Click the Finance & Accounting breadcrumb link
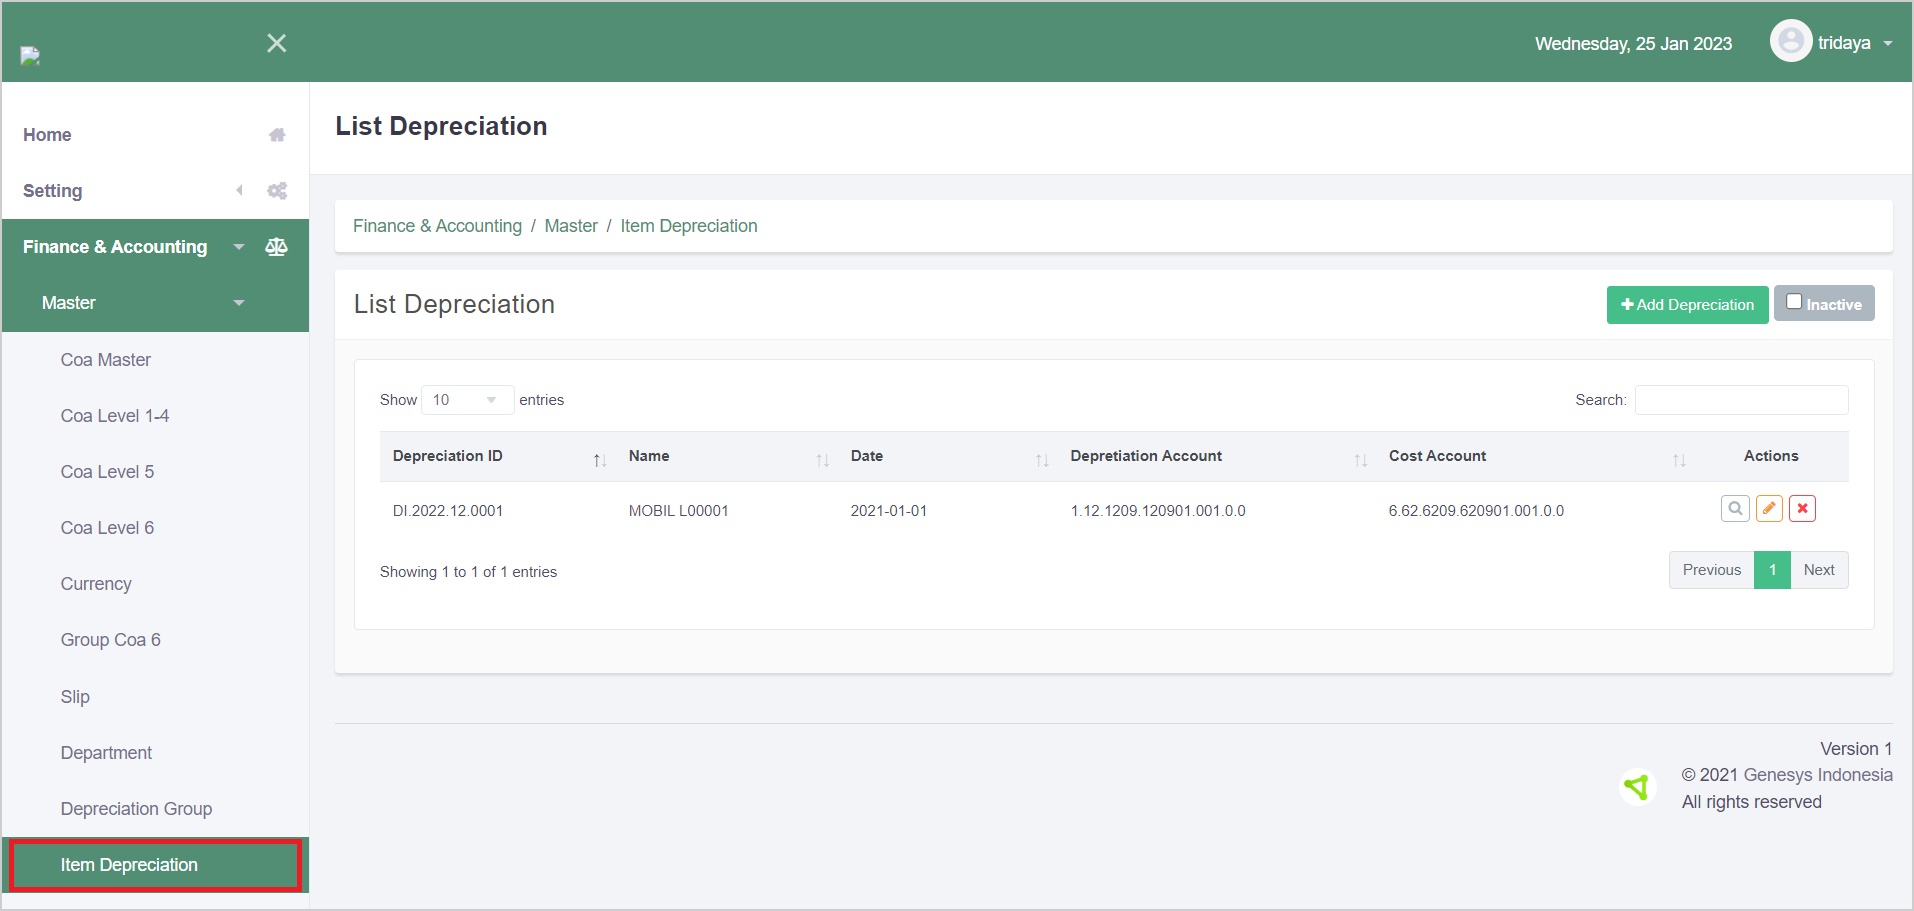 click(437, 226)
